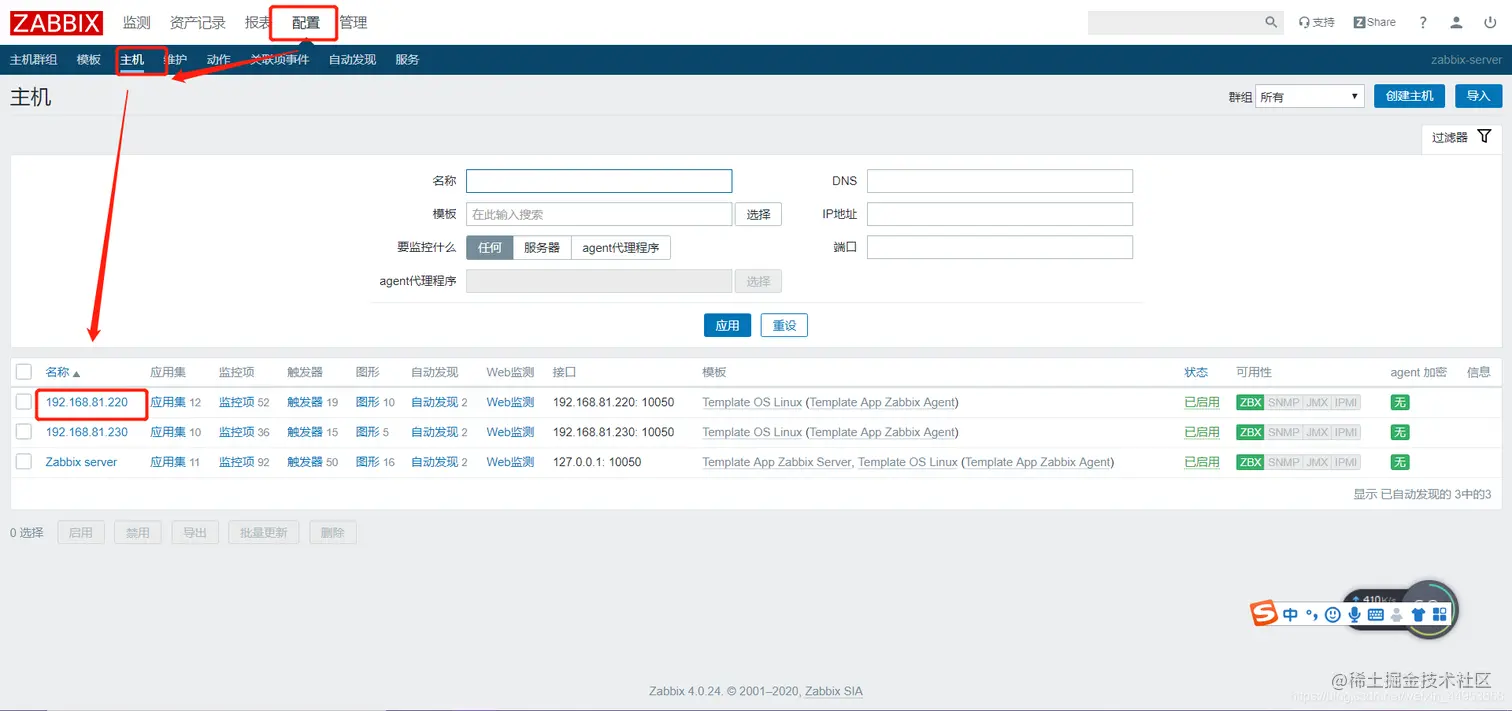
Task: Click the power sign-out icon
Action: point(1489,22)
